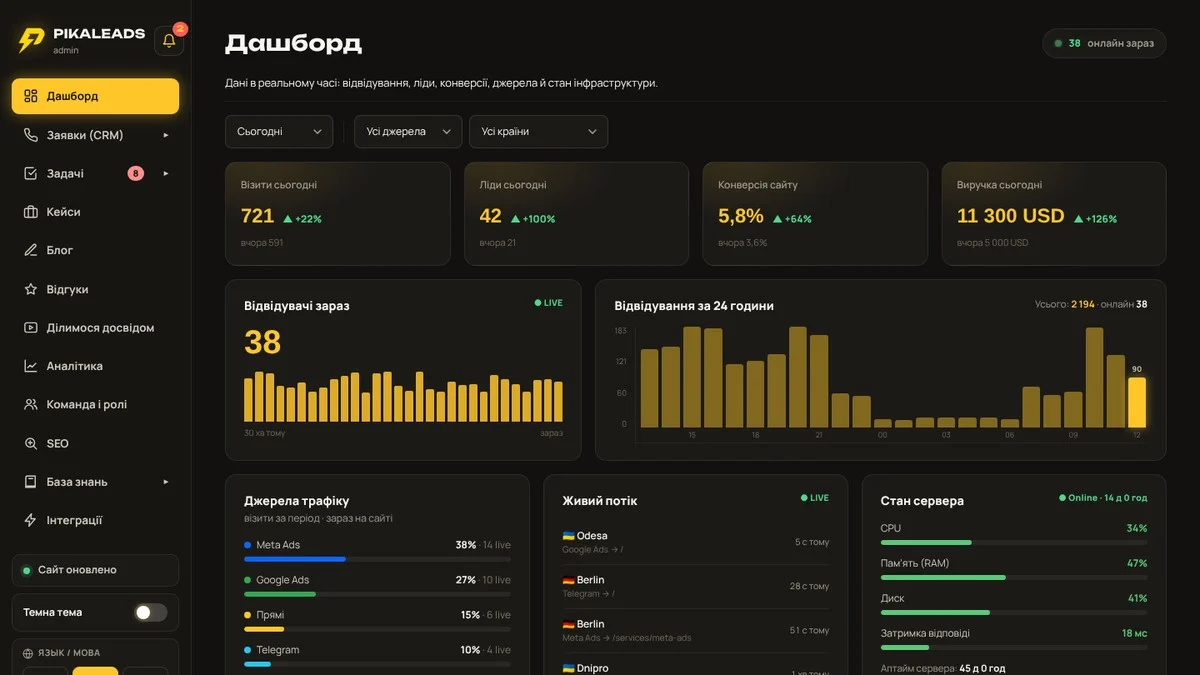
Task: Click the globe icon beside ЯЗЫК / МОВА
Action: (x=28, y=653)
